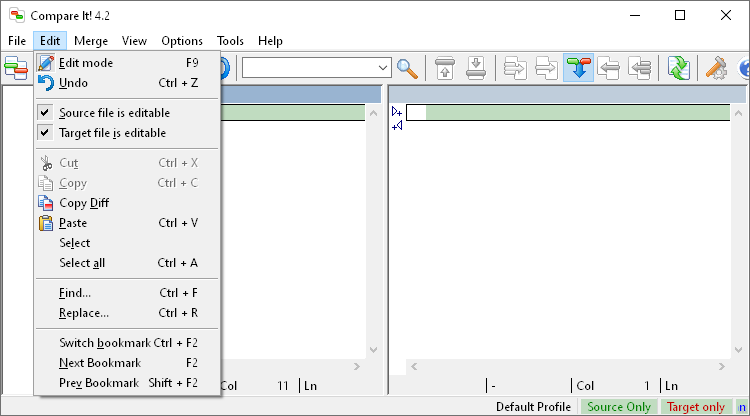
Task: Click Default Profile in status bar
Action: [x=533, y=407]
